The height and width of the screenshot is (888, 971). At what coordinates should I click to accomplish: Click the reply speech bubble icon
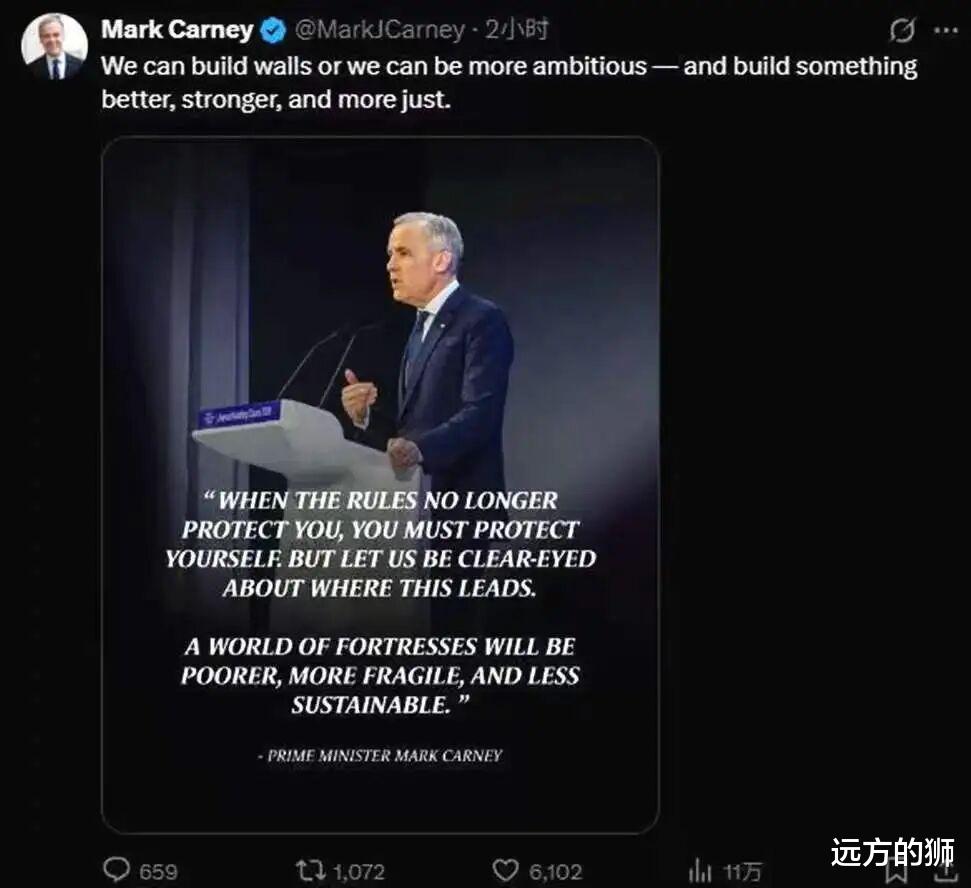pyautogui.click(x=117, y=870)
